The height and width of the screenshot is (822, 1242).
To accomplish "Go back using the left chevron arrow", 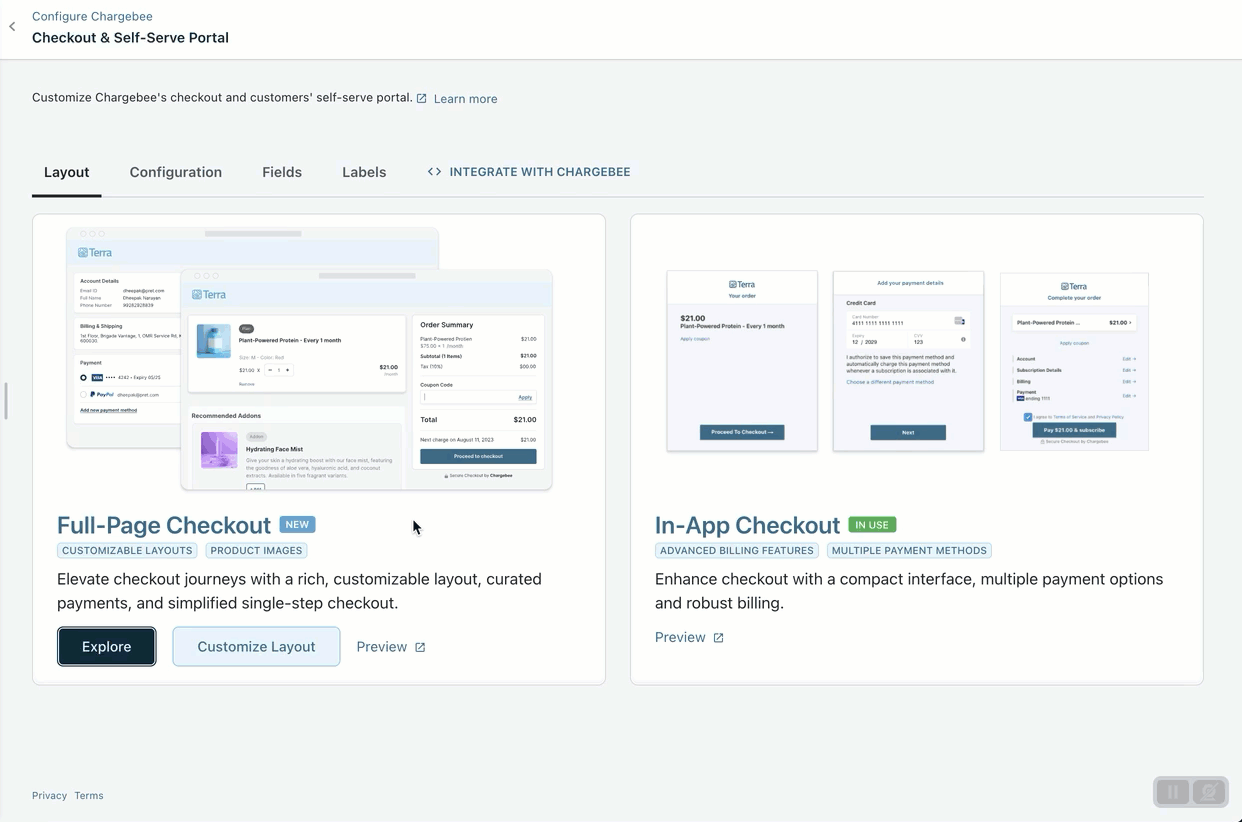I will pyautogui.click(x=12, y=27).
